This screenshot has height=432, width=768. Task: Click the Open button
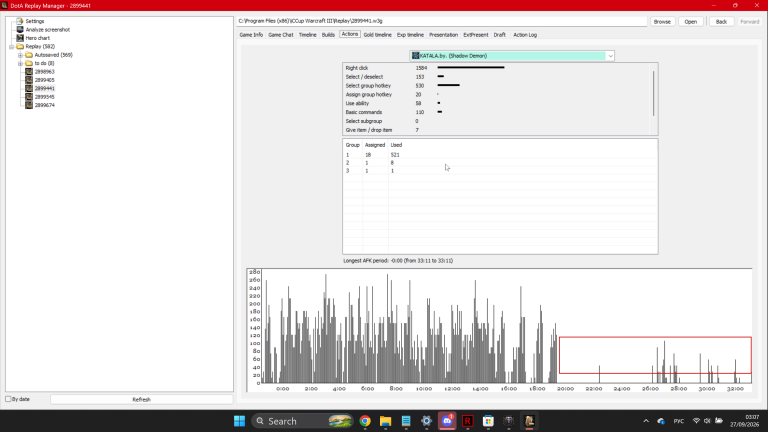coord(691,22)
